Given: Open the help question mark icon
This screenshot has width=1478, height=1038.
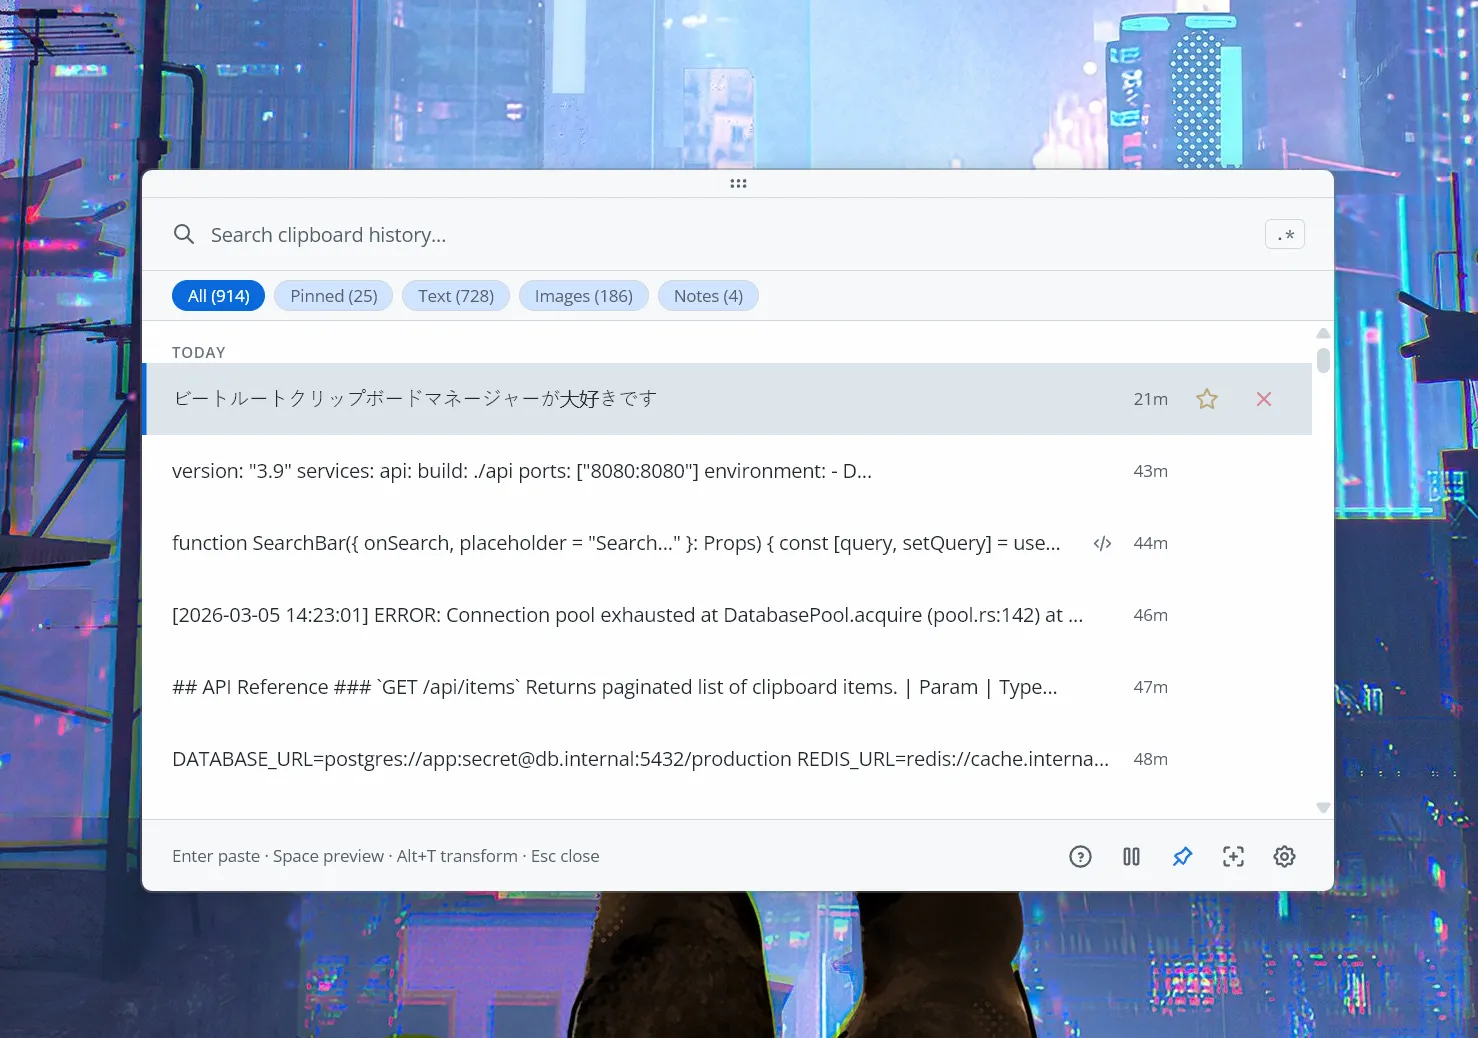Looking at the screenshot, I should tap(1080, 856).
